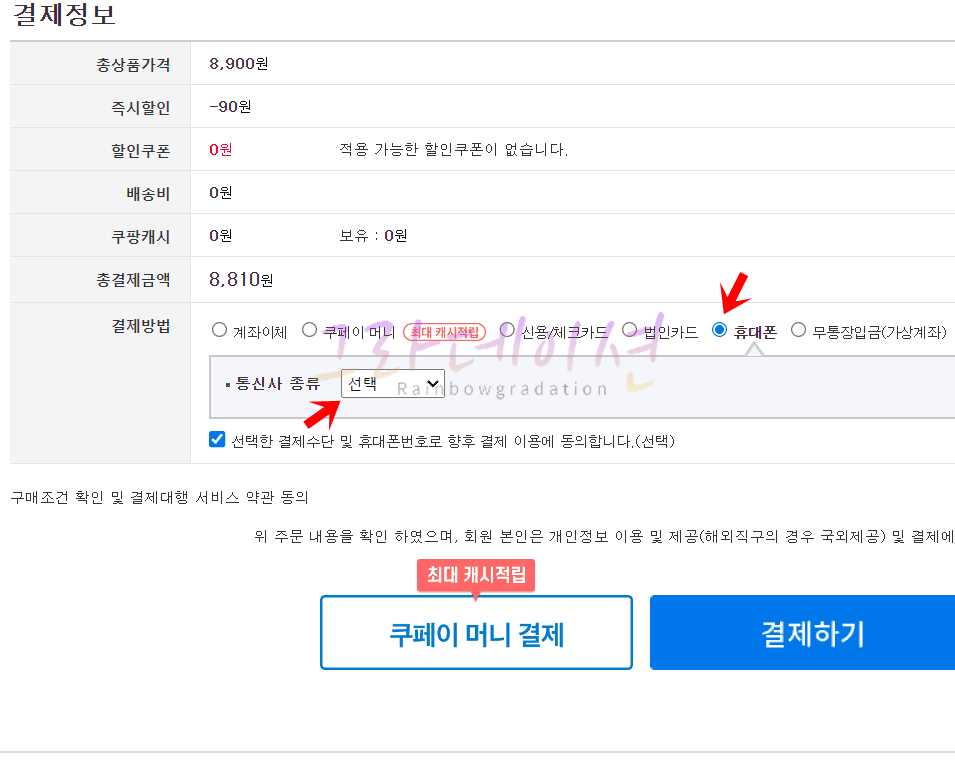The image size is (955, 769).
Task: Click the 8,810원 total payment amount
Action: click(241, 279)
